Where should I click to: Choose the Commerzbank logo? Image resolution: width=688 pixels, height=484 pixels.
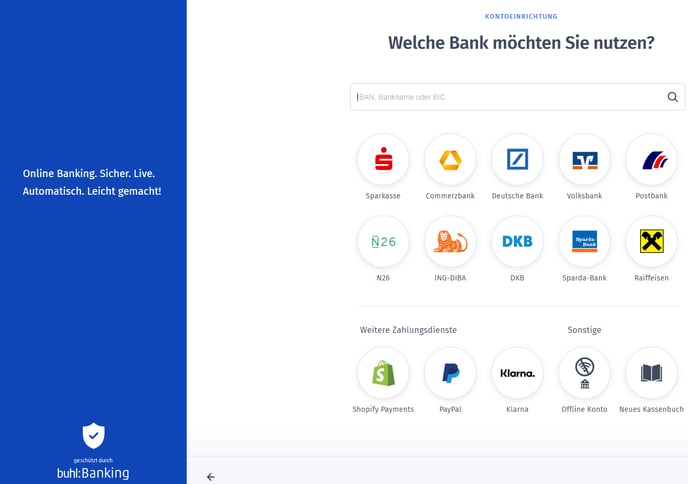(x=450, y=160)
